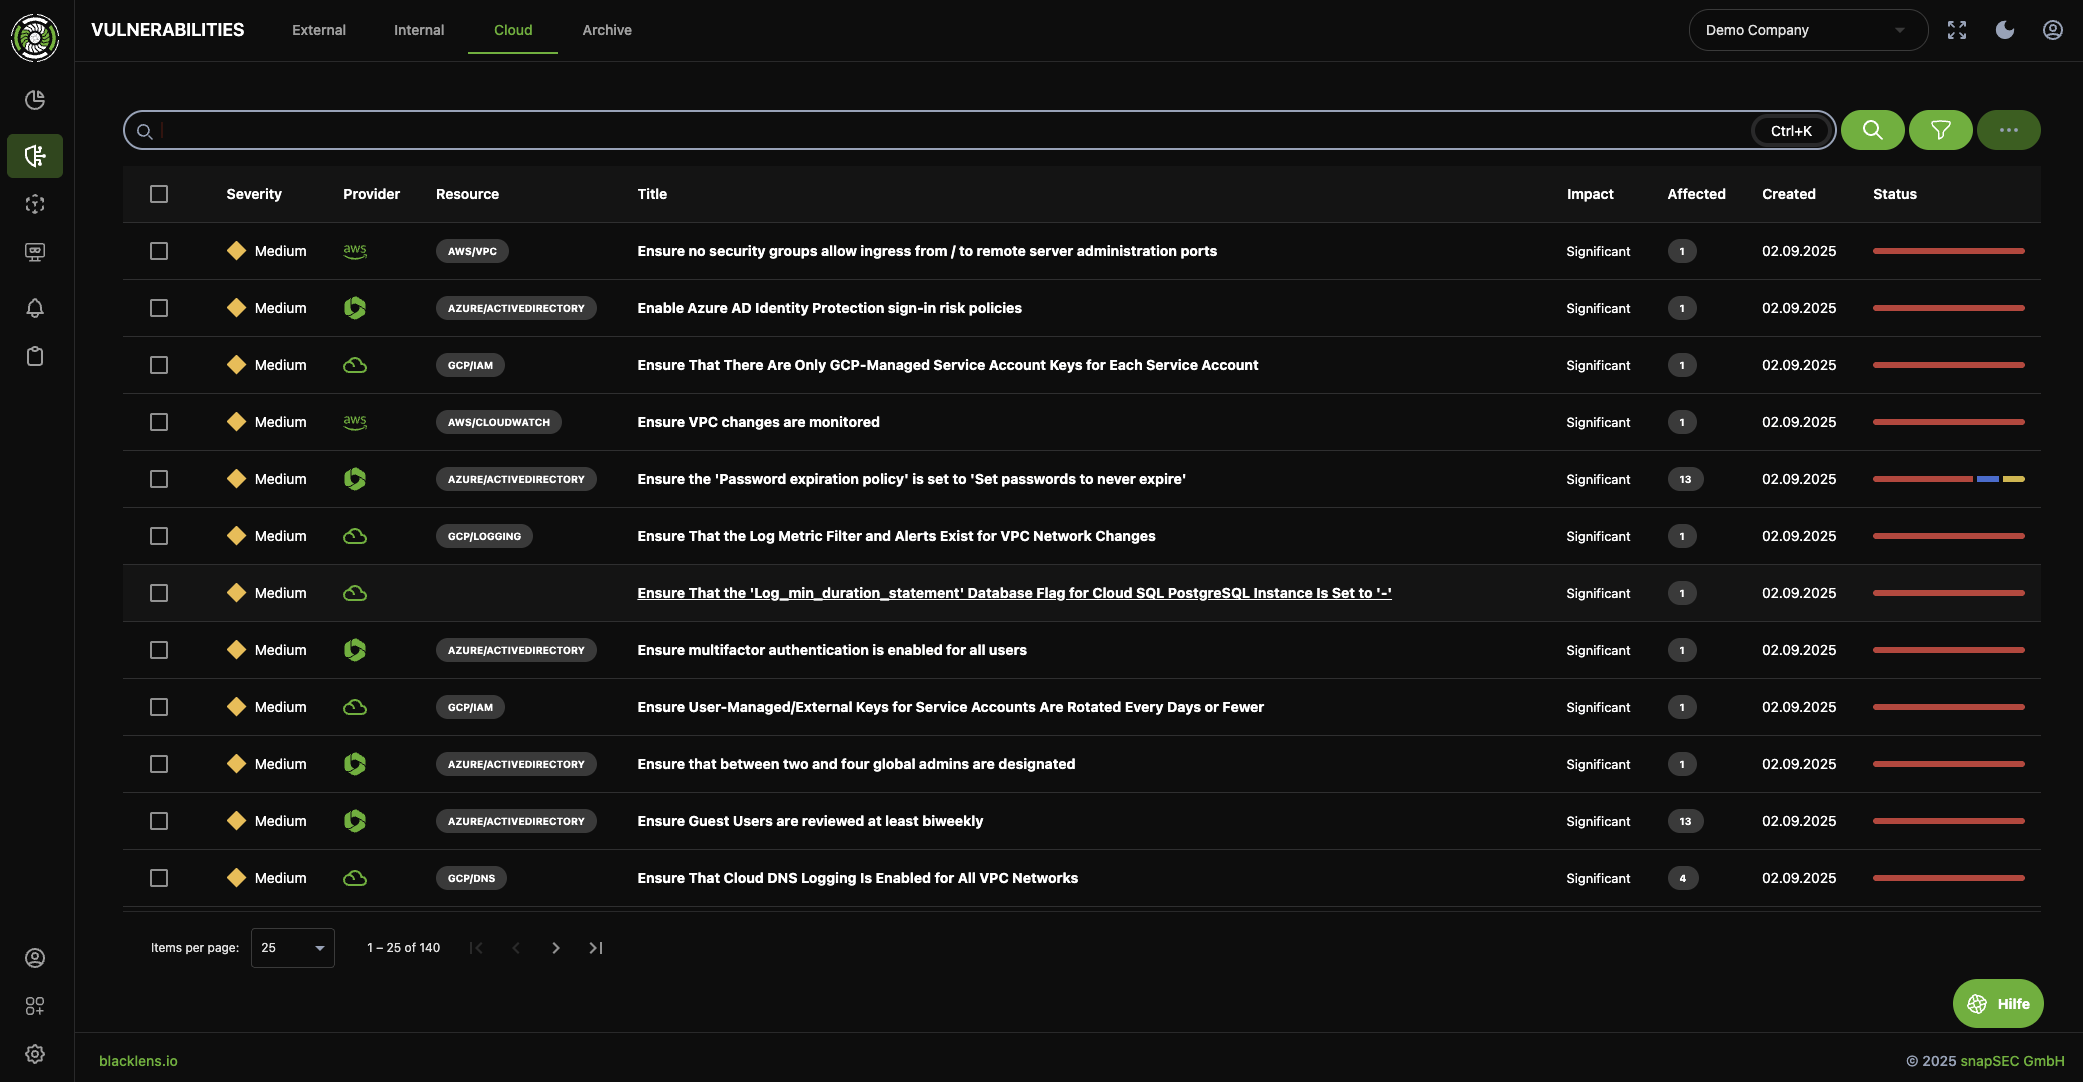Toggle fullscreen mode icon

click(x=1957, y=30)
